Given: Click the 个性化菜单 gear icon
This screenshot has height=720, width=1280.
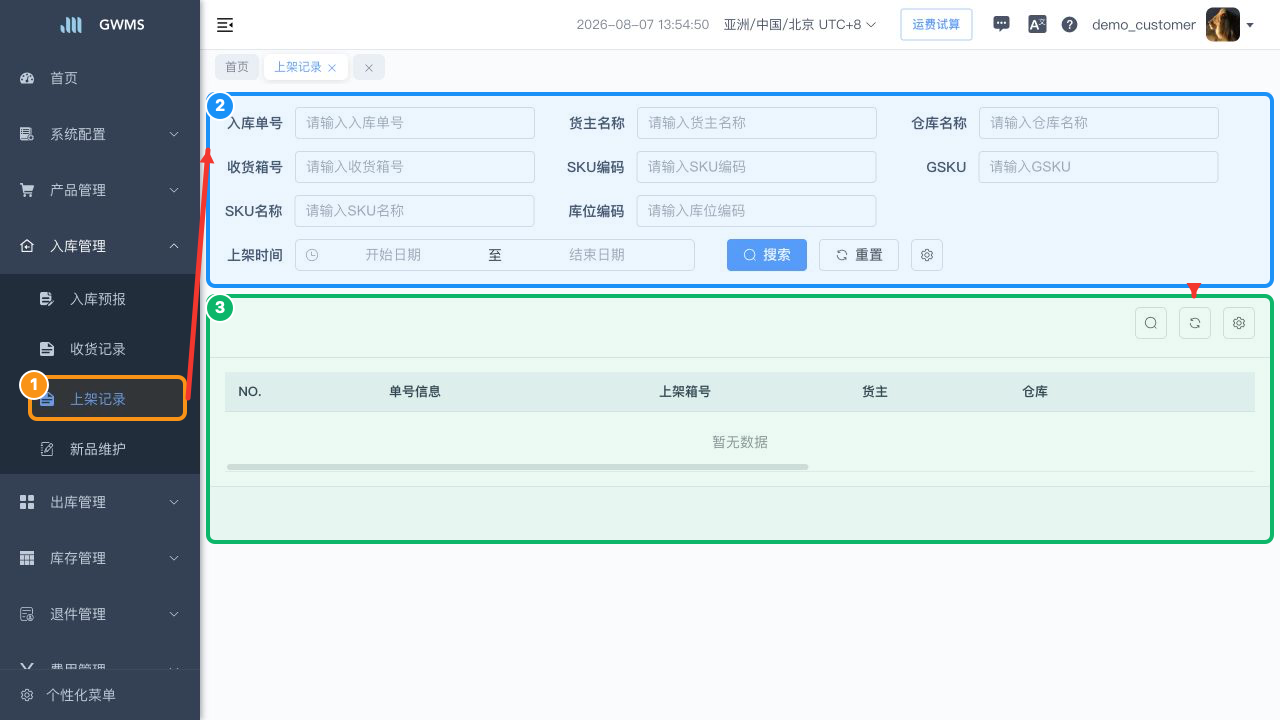Looking at the screenshot, I should pyautogui.click(x=27, y=695).
